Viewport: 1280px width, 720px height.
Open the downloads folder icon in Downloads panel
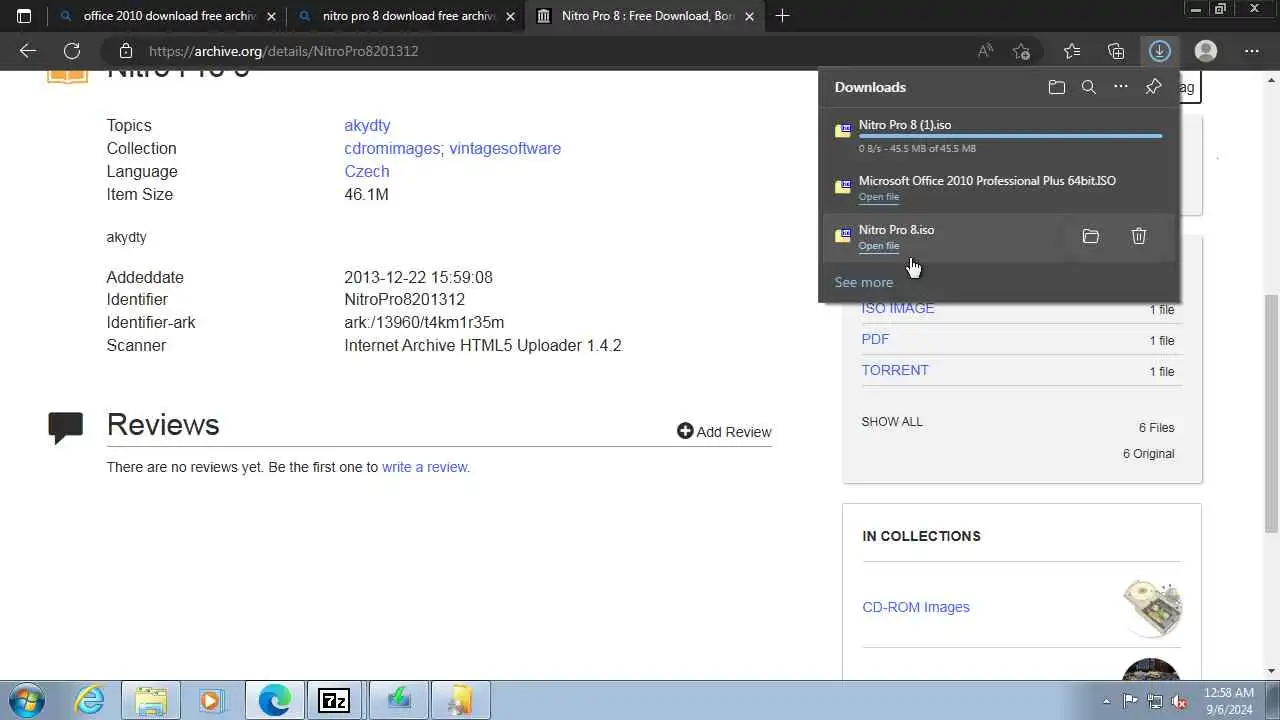[1057, 87]
